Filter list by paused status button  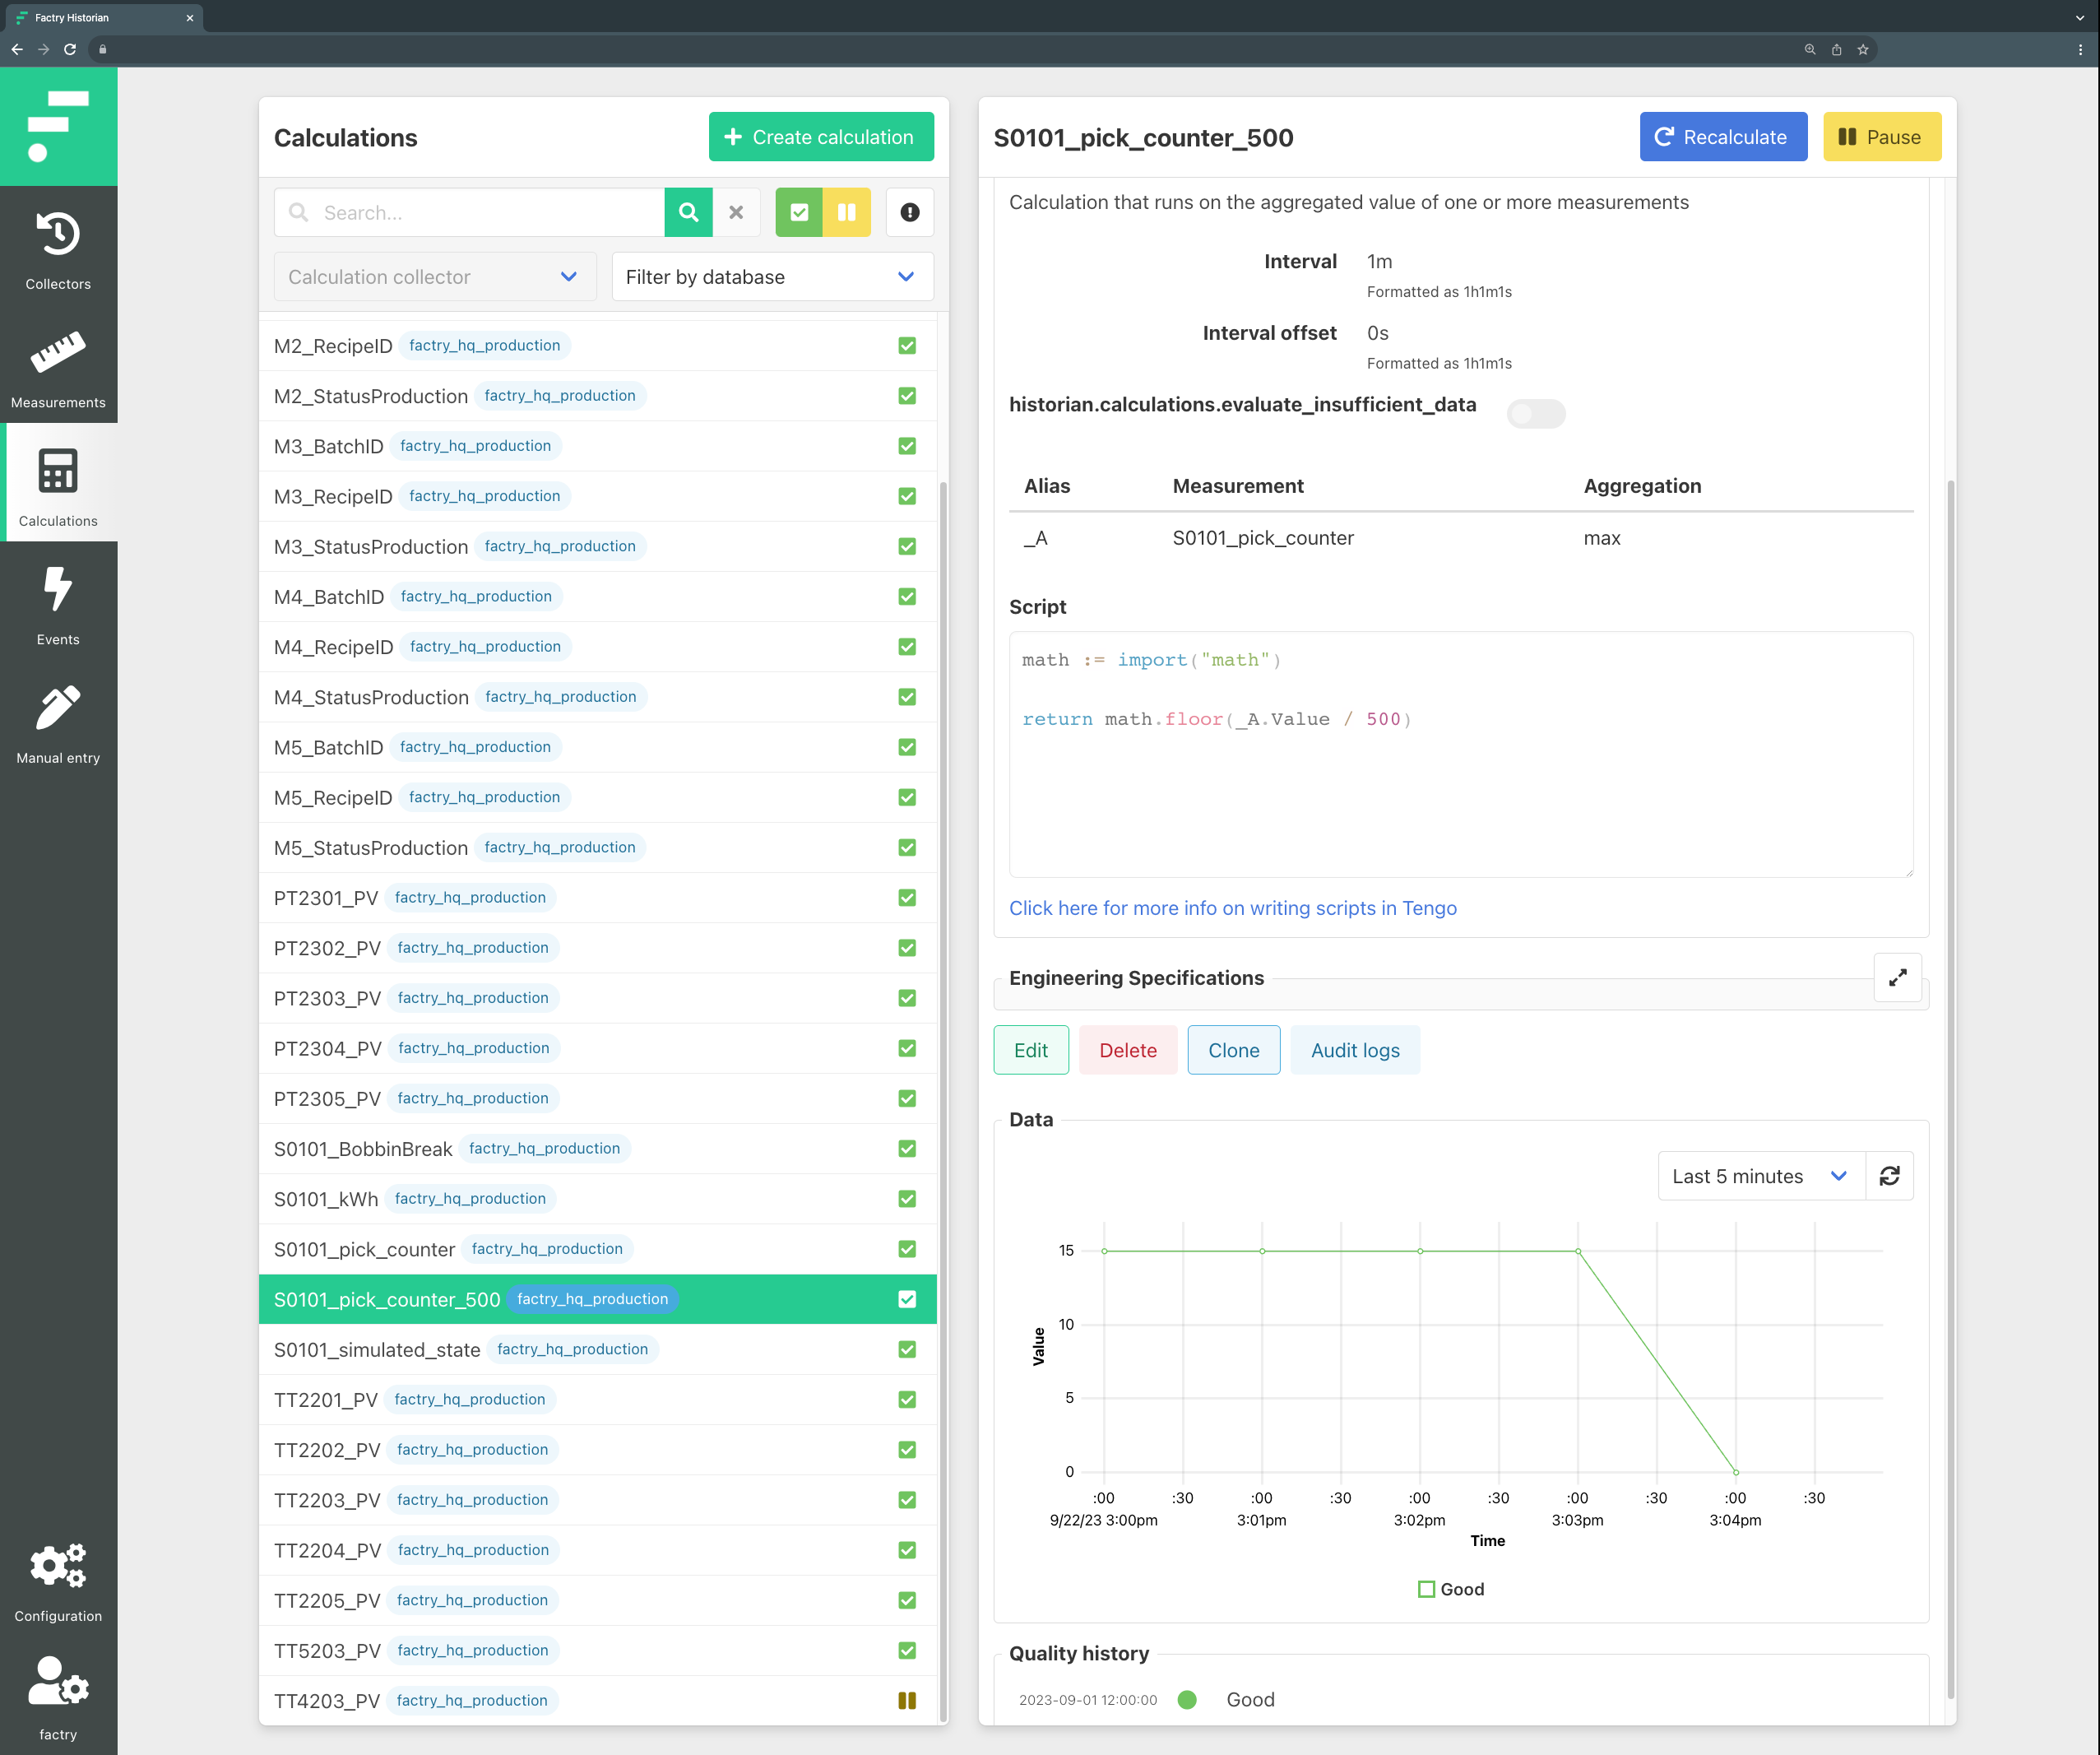pyautogui.click(x=847, y=212)
